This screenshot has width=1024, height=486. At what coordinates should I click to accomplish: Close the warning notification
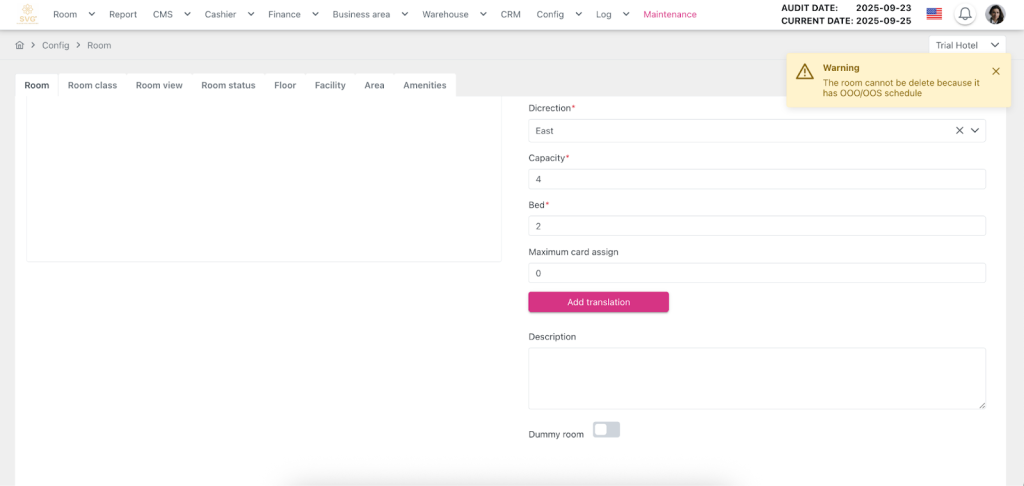(995, 71)
